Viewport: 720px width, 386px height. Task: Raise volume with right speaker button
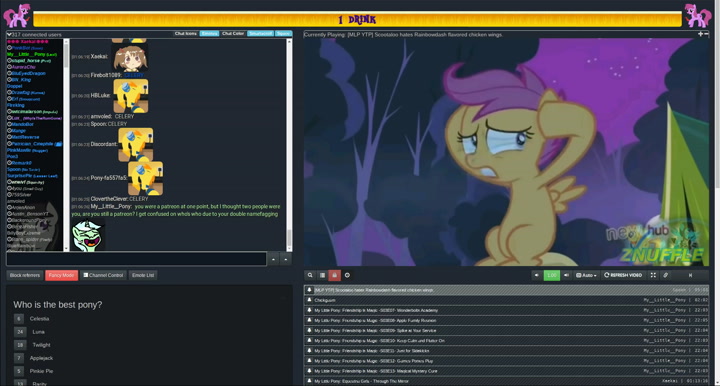[x=566, y=275]
